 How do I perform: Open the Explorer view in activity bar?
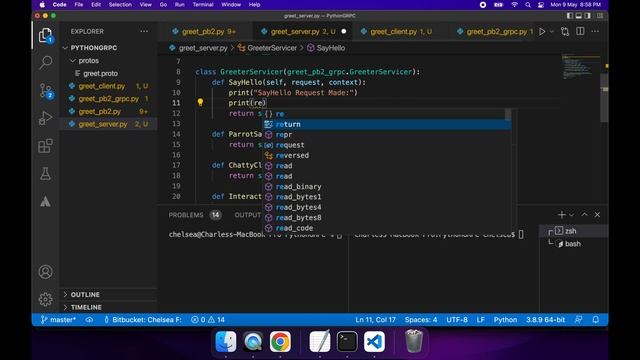[x=45, y=36]
